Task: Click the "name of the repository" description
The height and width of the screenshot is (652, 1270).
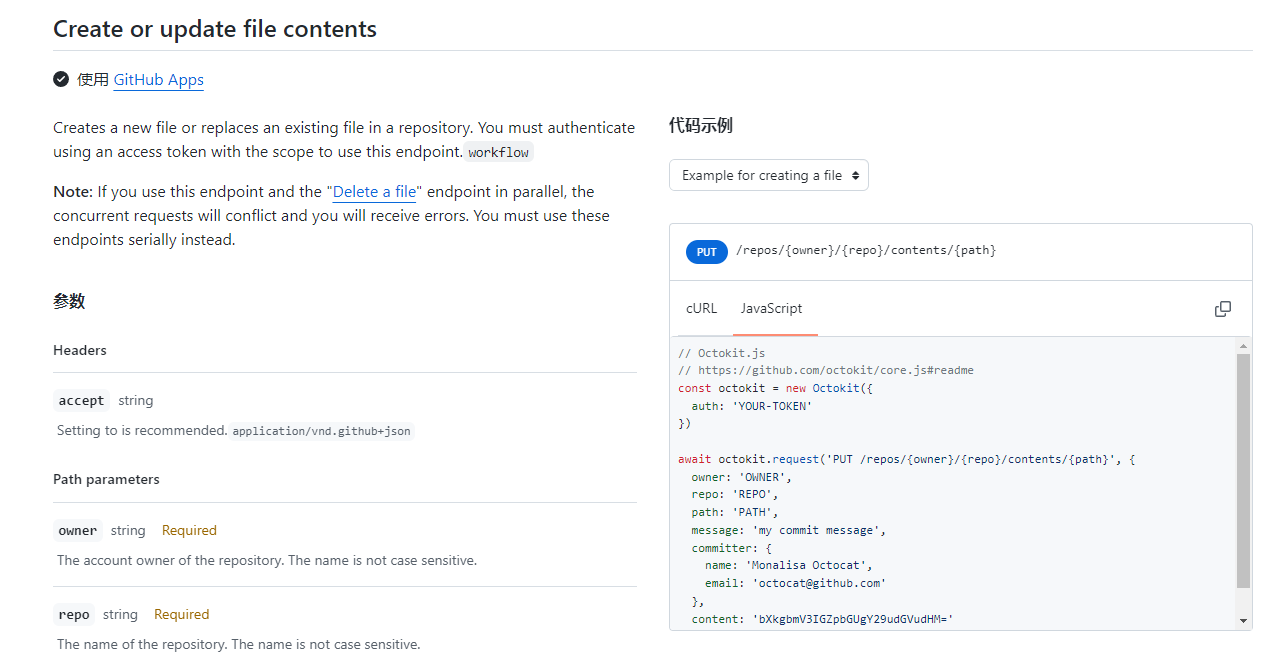Action: (x=239, y=644)
